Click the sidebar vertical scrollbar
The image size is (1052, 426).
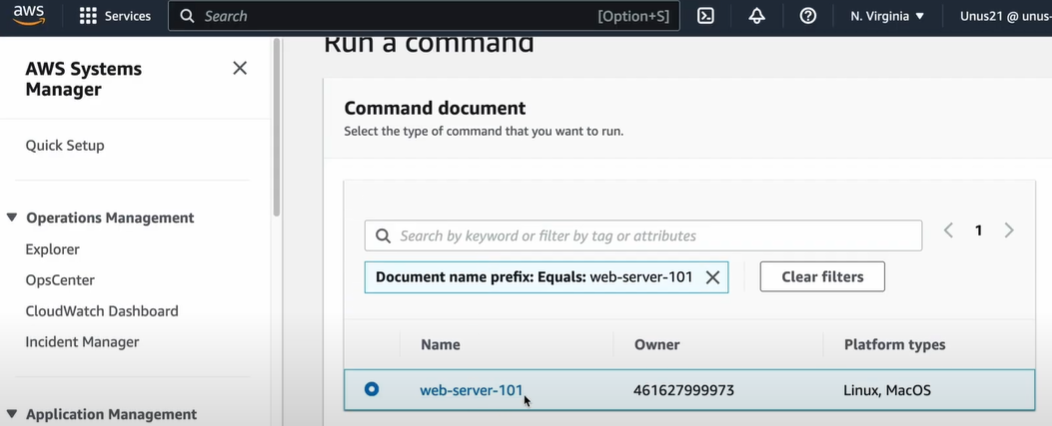pos(276,127)
